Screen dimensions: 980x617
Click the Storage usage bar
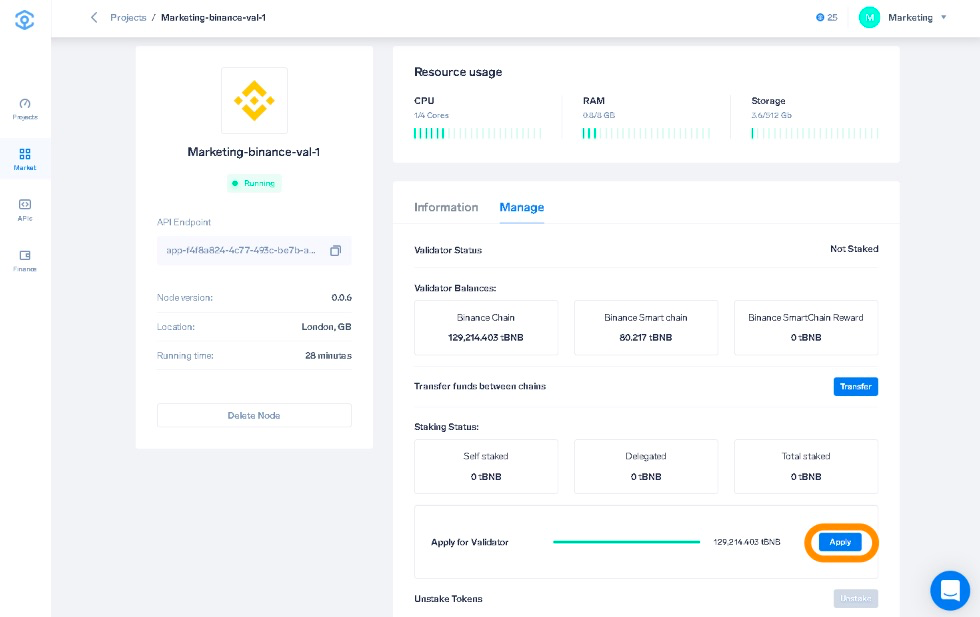click(x=815, y=133)
